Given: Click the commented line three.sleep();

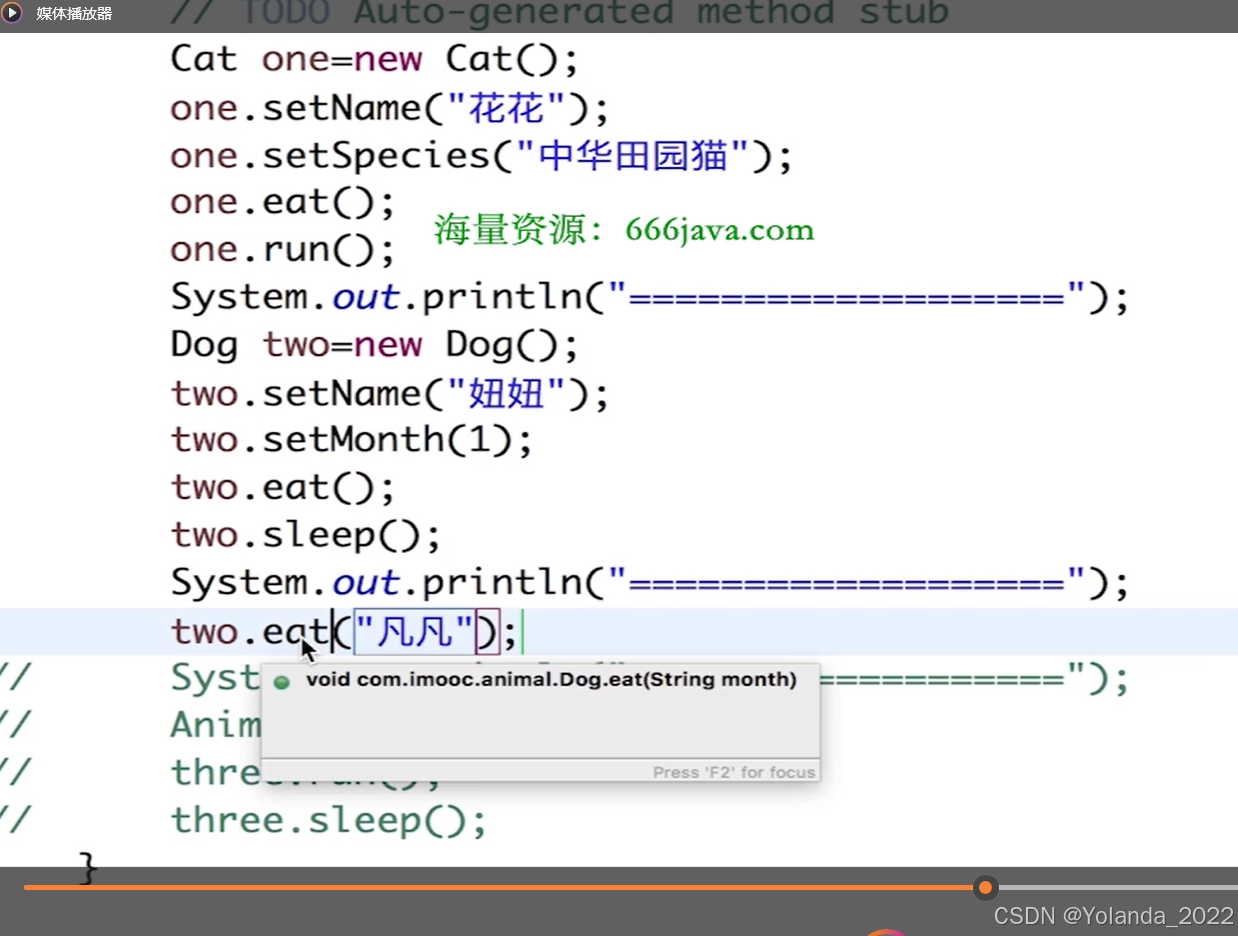Looking at the screenshot, I should point(328,820).
